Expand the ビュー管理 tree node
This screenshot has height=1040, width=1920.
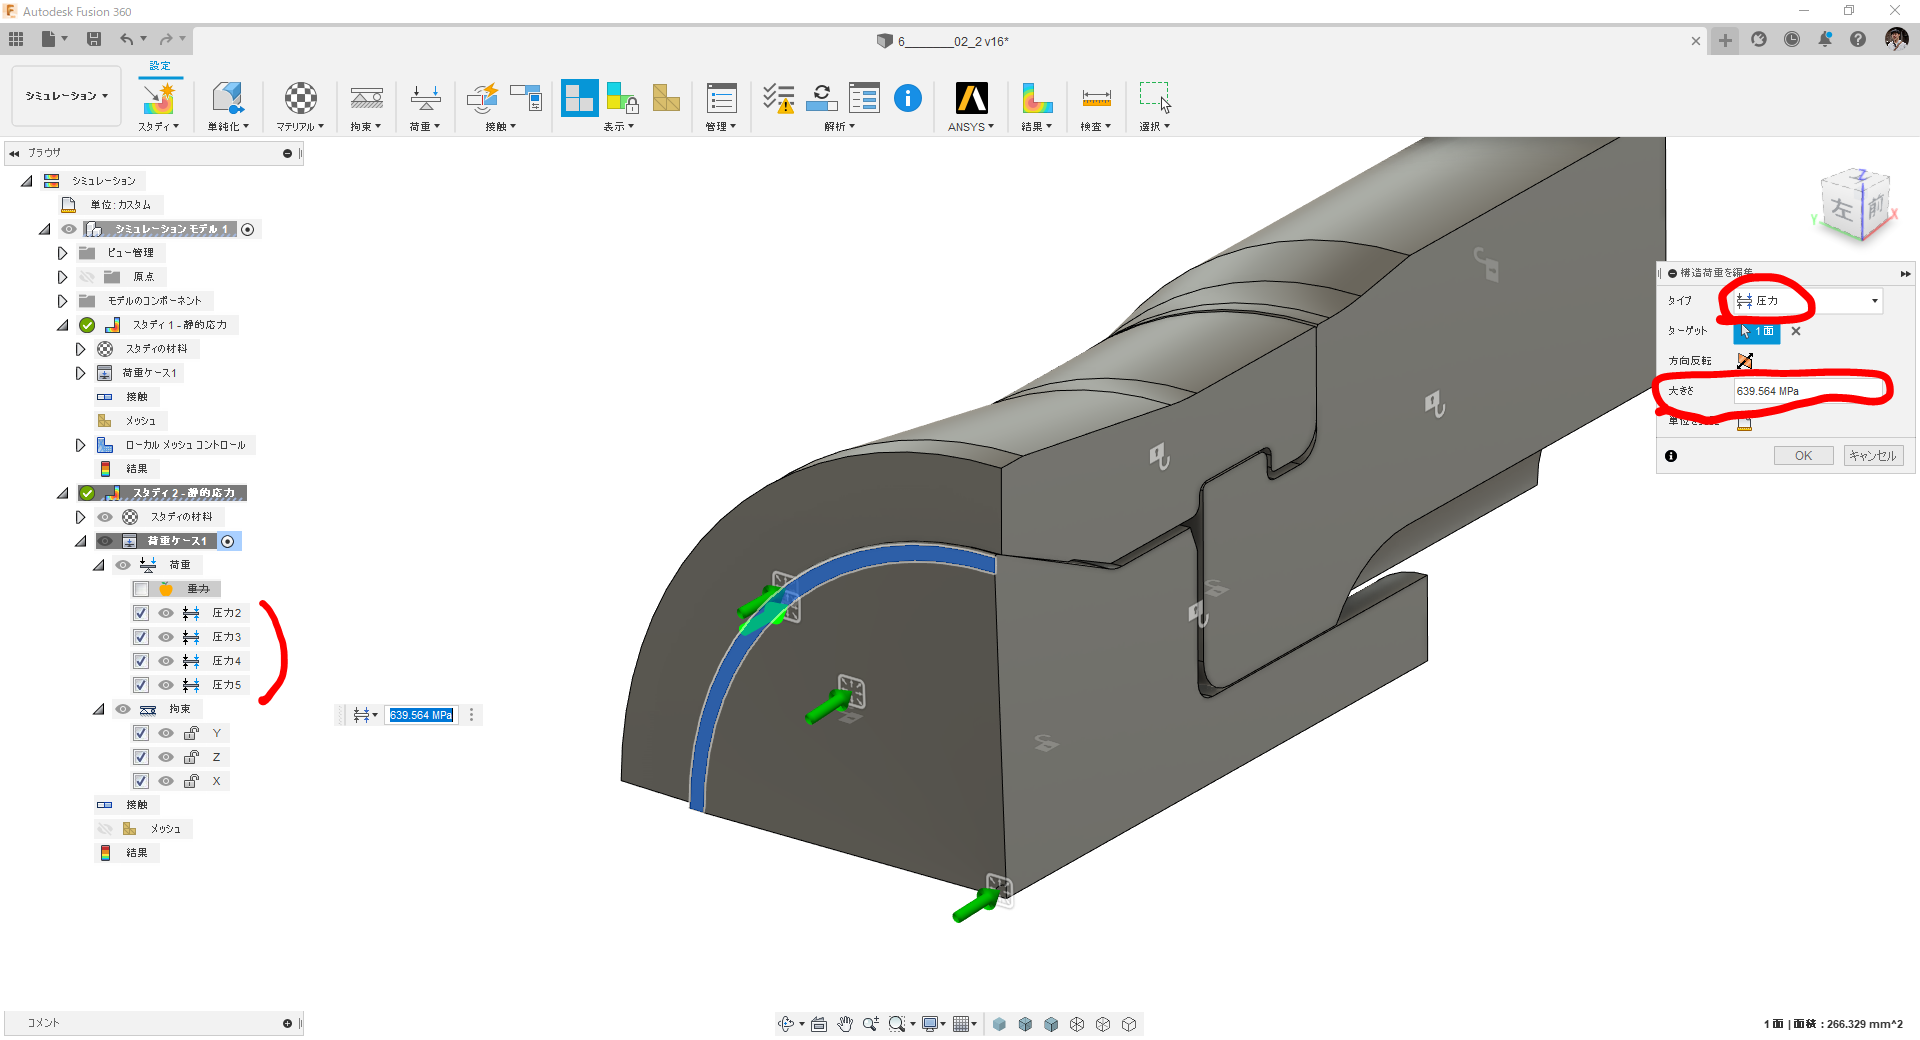62,253
